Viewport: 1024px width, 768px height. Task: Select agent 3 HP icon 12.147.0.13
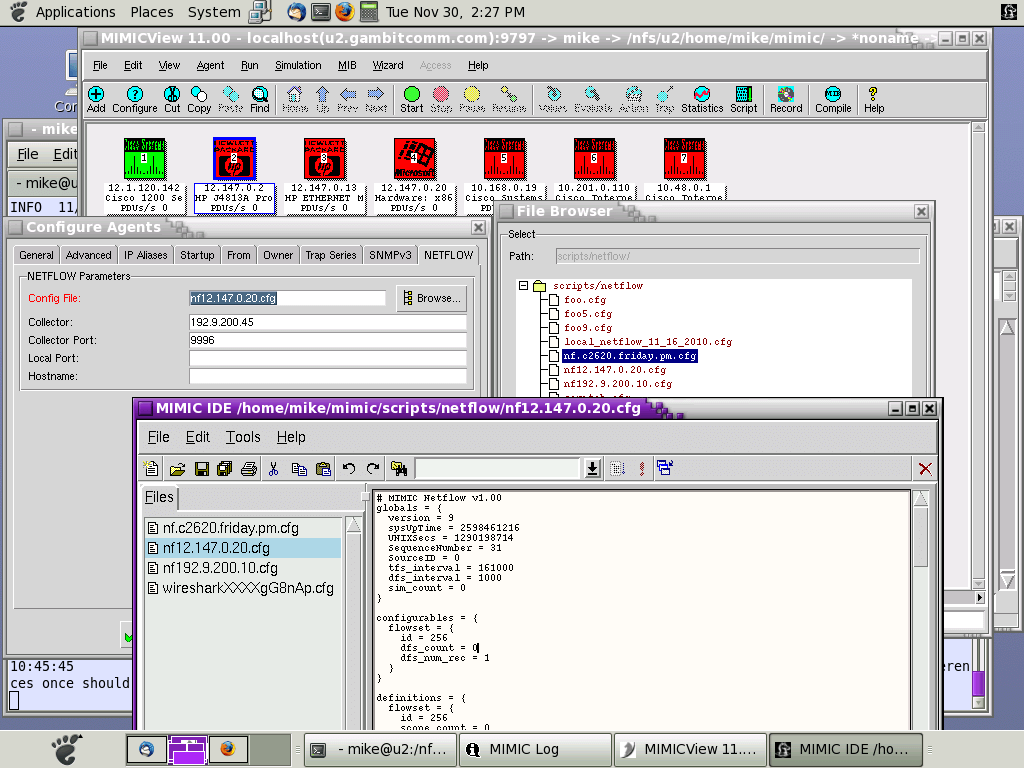(325, 159)
